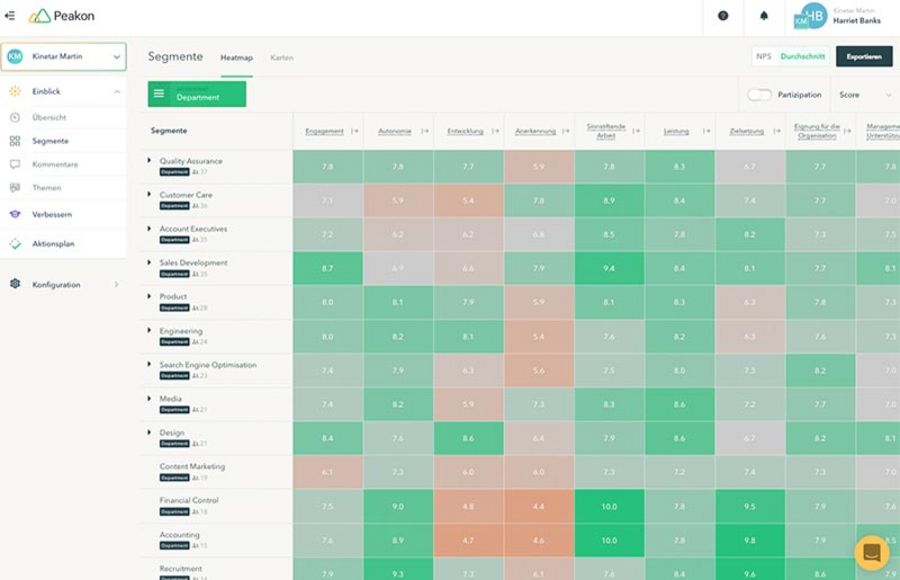Expand the Konfiguration submenu arrow

[x=117, y=284]
